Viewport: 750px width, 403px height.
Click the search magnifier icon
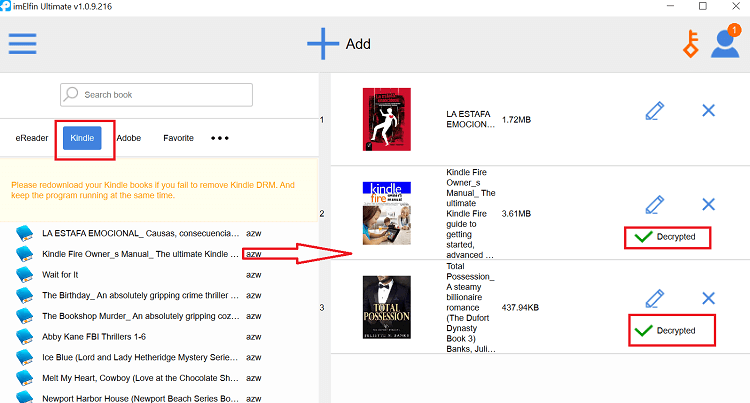[x=71, y=94]
